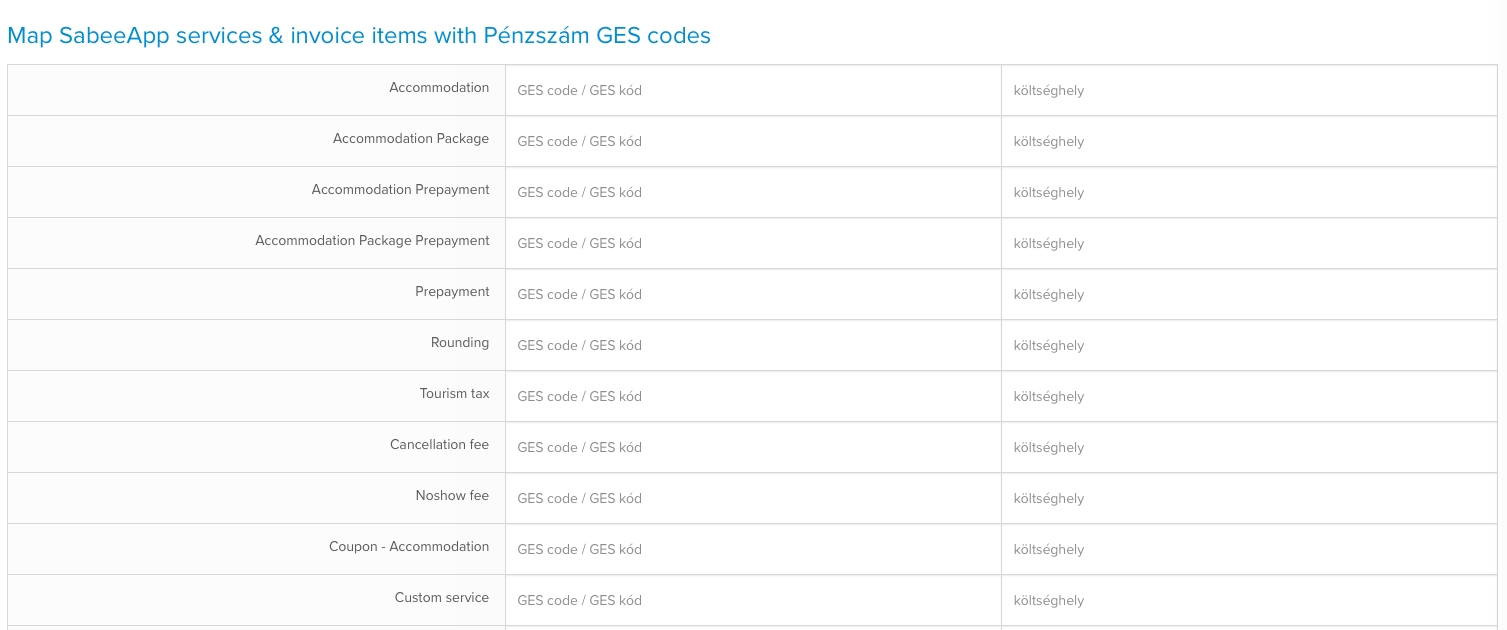Screen dimensions: 1507x630
Task: Select költséghely for Accommodation Package Prepayment
Action: click(x=1250, y=244)
